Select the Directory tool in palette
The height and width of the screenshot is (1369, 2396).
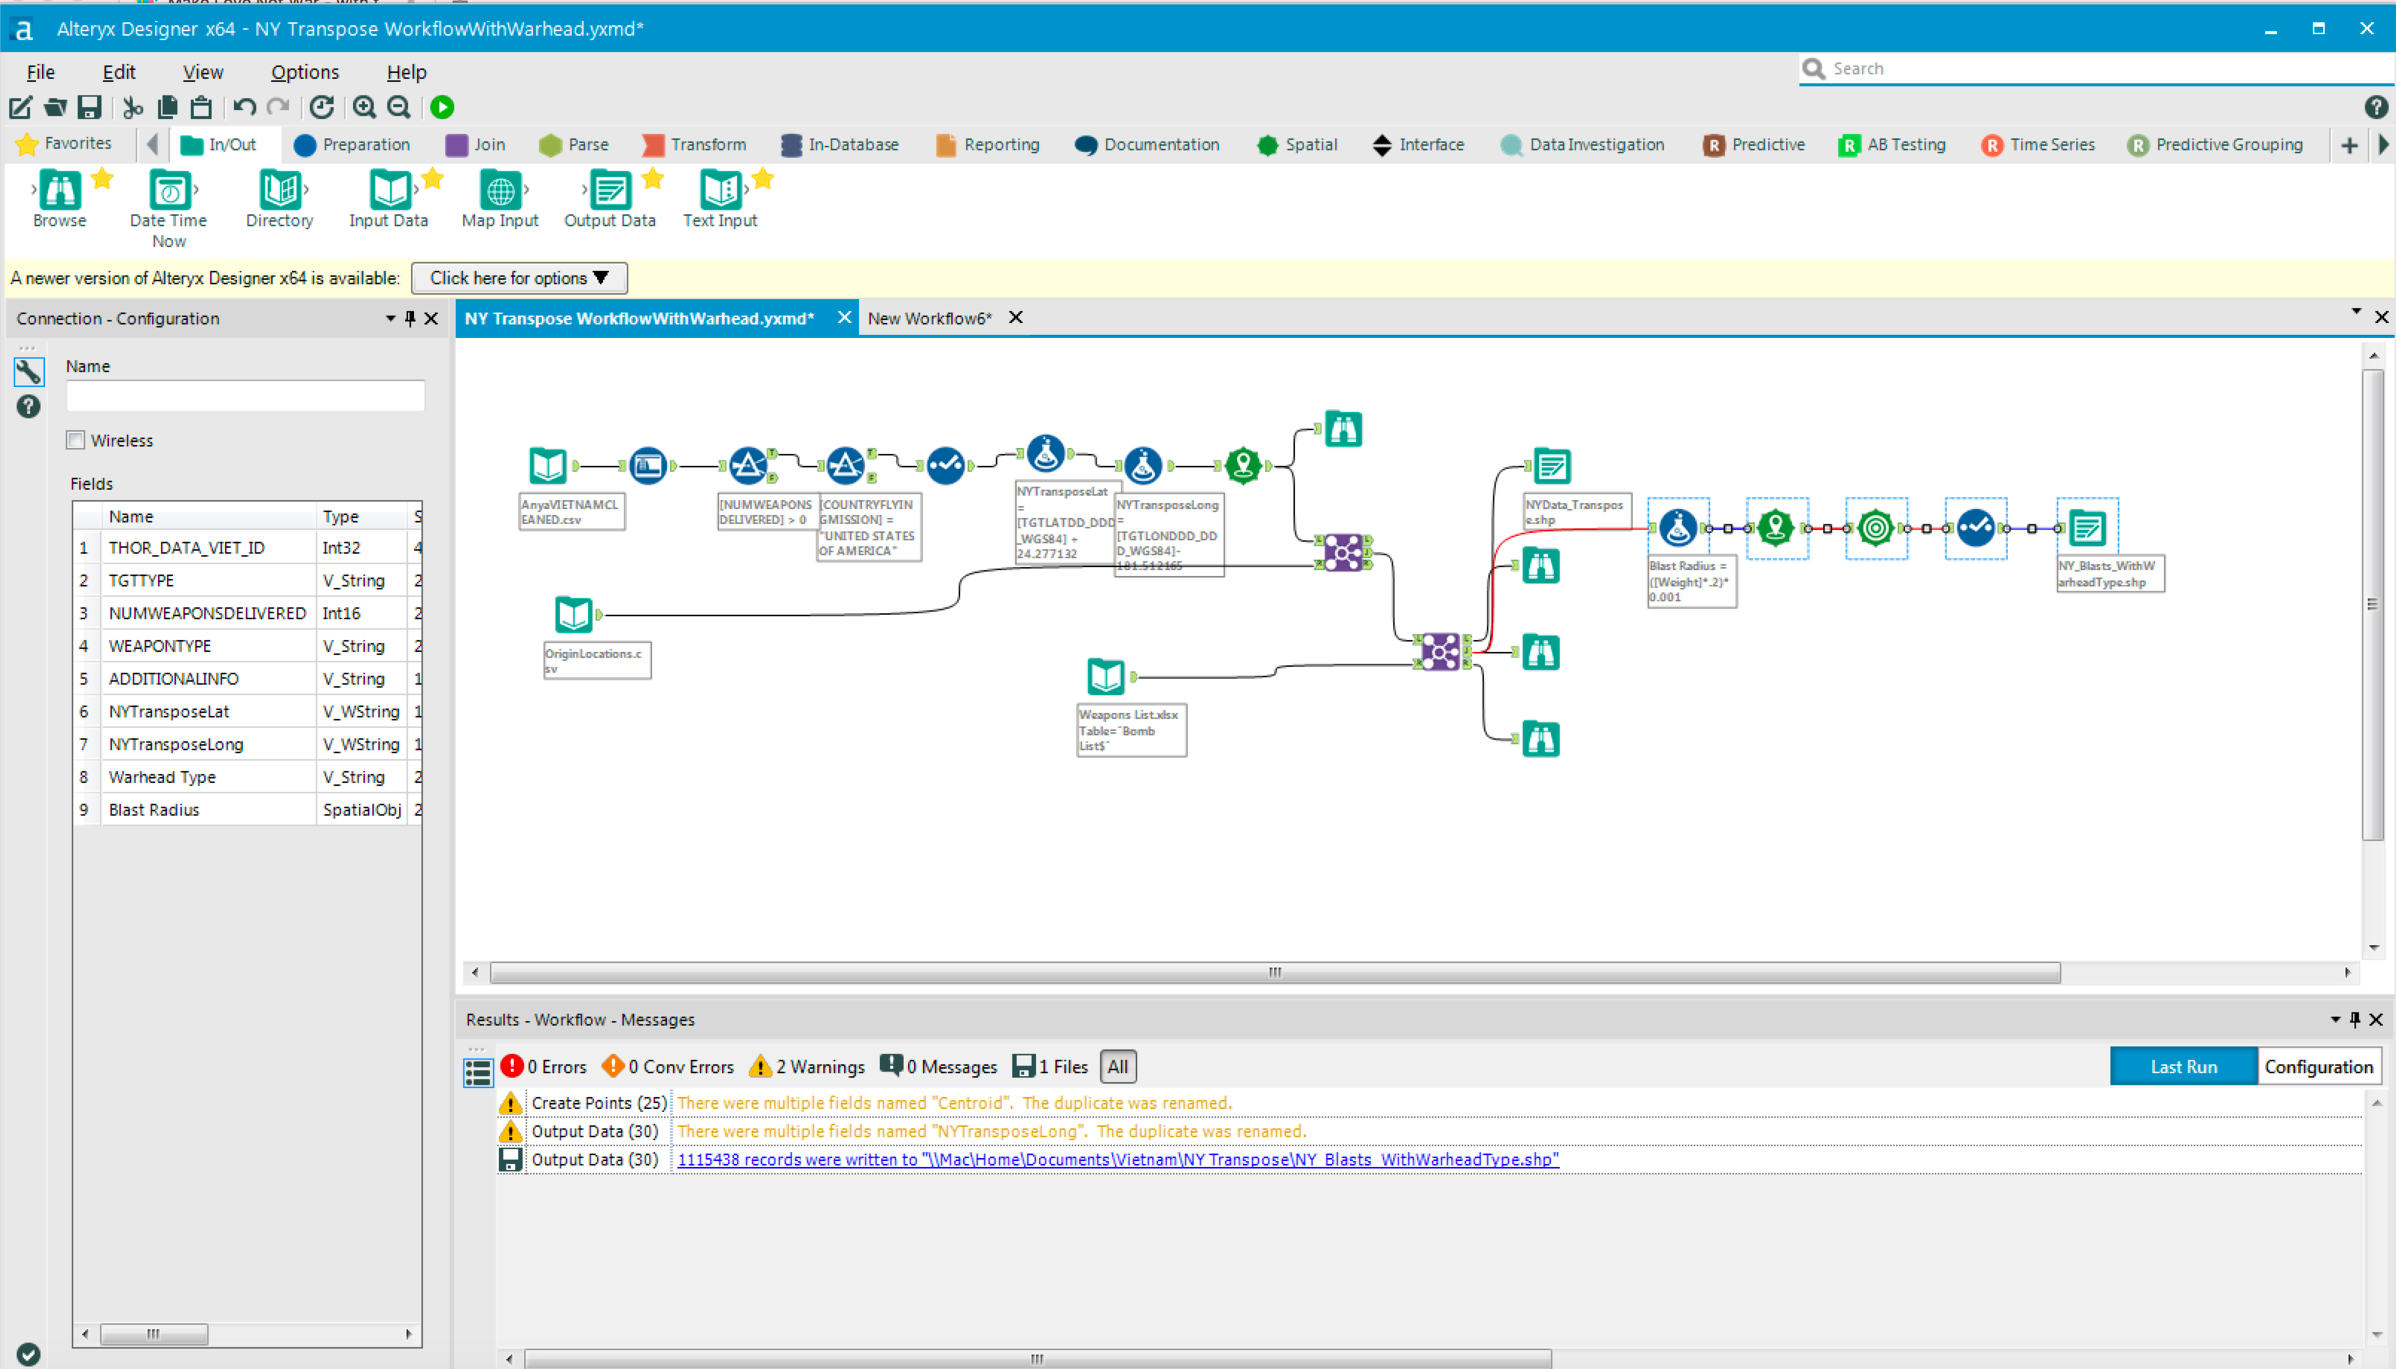pos(279,198)
